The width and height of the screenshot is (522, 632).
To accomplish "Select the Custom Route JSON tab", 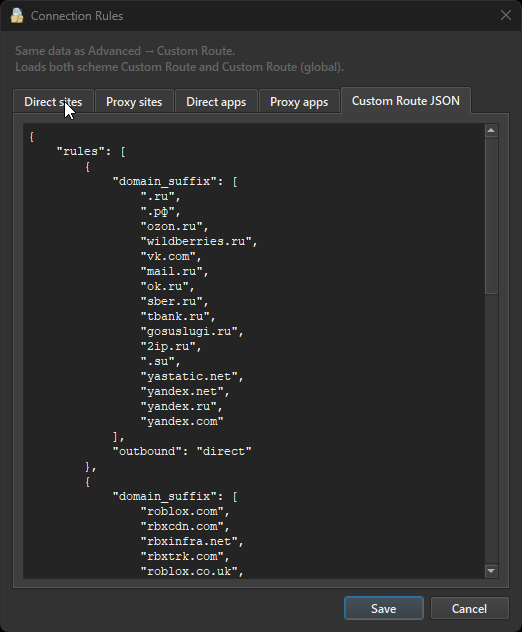I will pos(406,100).
